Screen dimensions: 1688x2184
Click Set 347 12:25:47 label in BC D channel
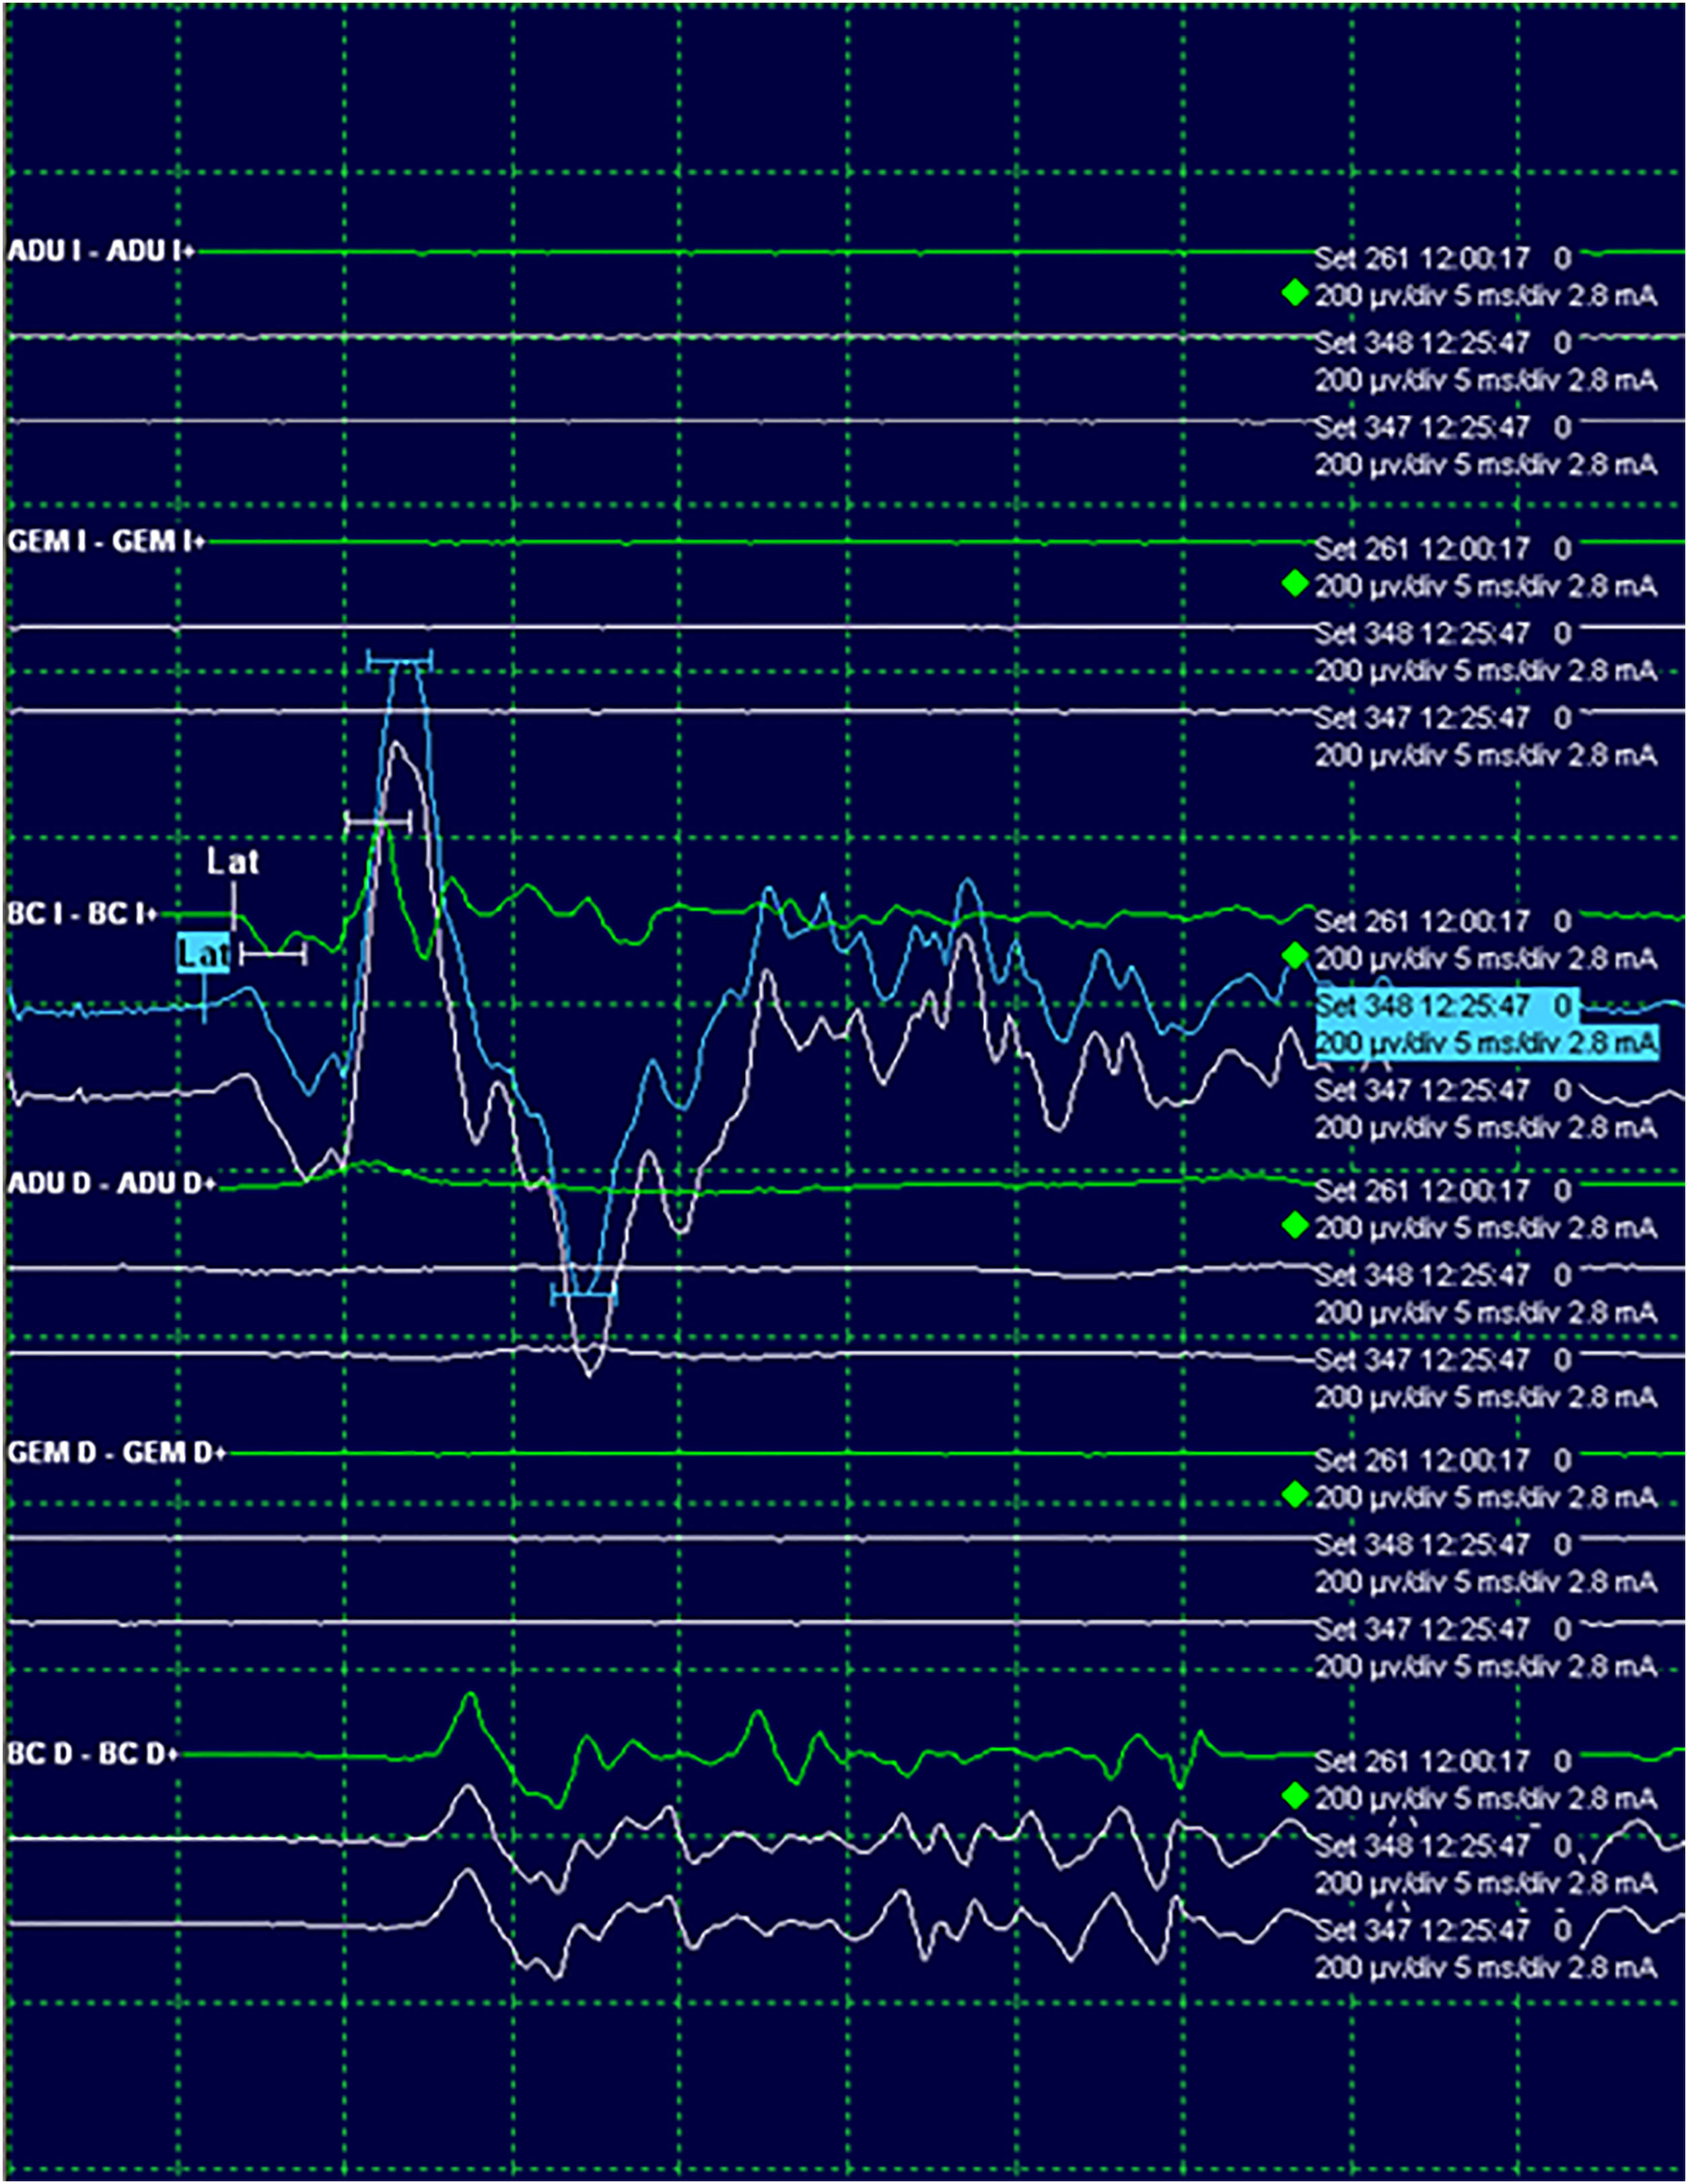coord(1421,1929)
